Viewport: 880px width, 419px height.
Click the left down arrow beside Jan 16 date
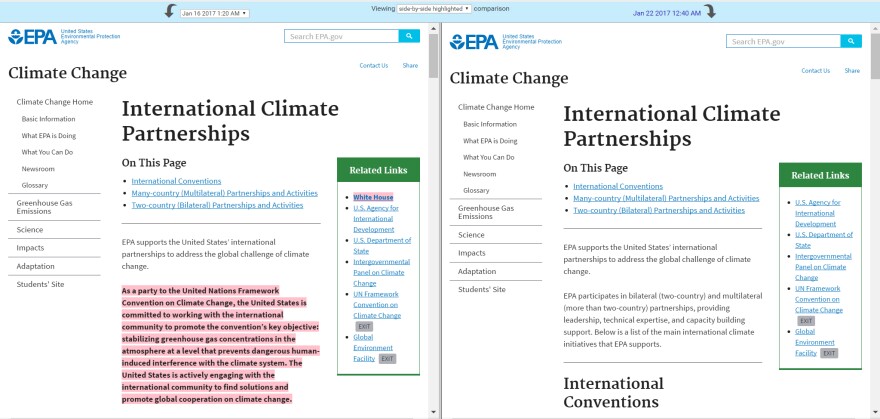[171, 11]
